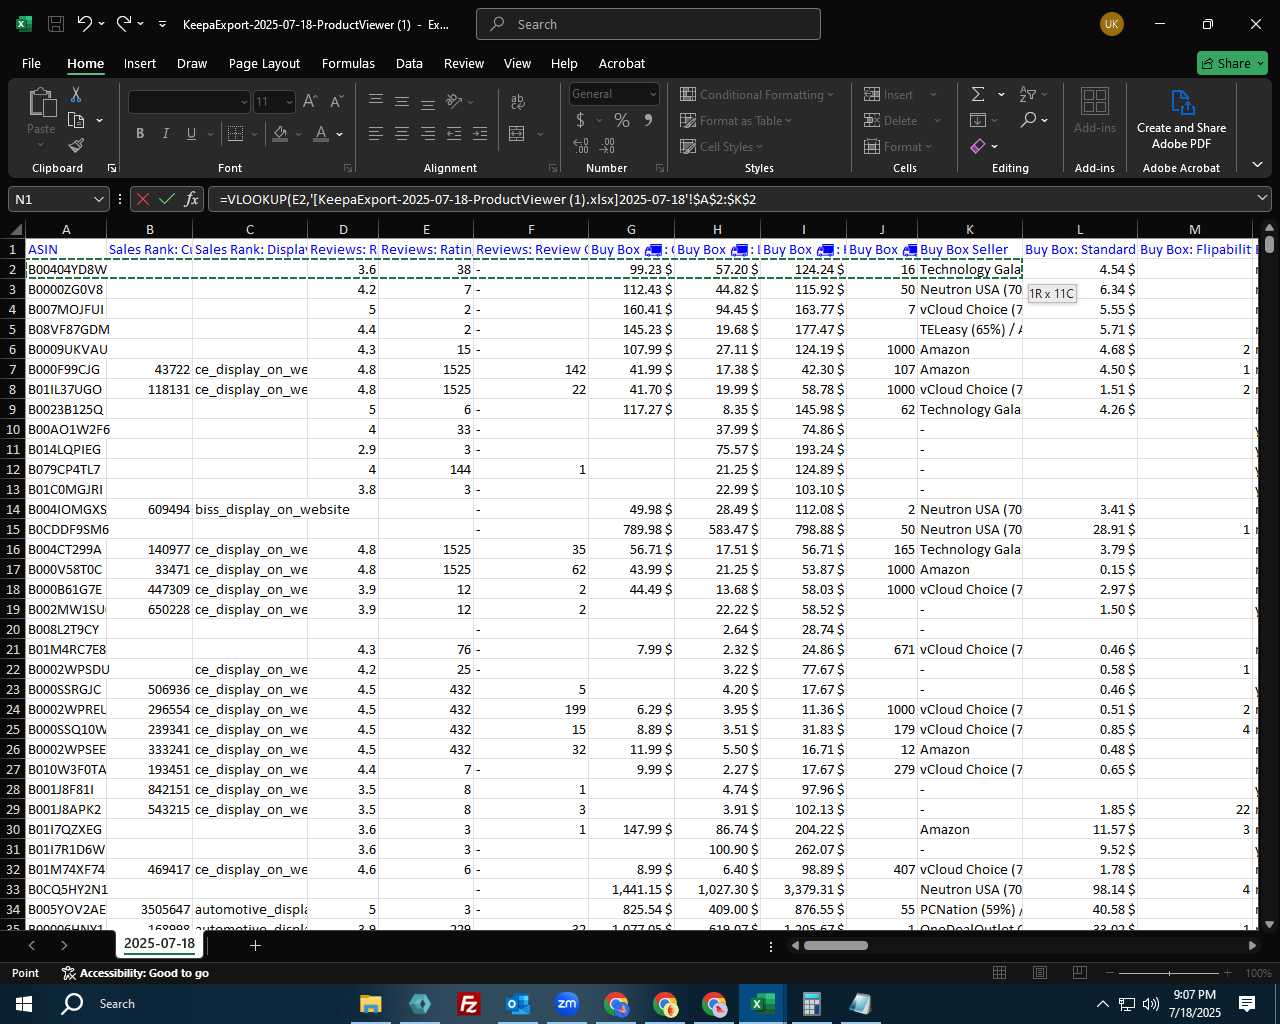Open the File menu

click(32, 63)
